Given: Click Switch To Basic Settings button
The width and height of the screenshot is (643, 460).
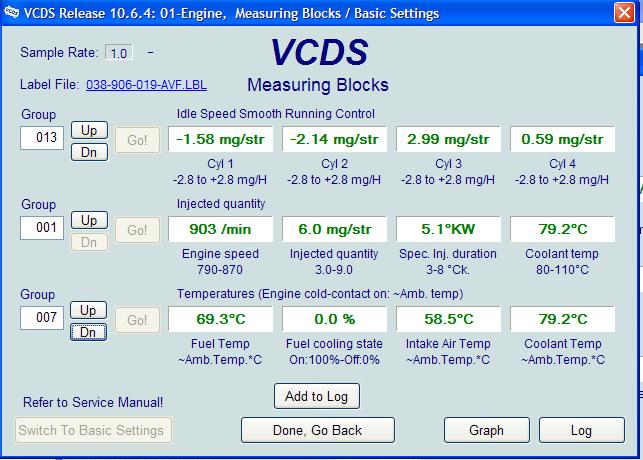Looking at the screenshot, I should (93, 430).
